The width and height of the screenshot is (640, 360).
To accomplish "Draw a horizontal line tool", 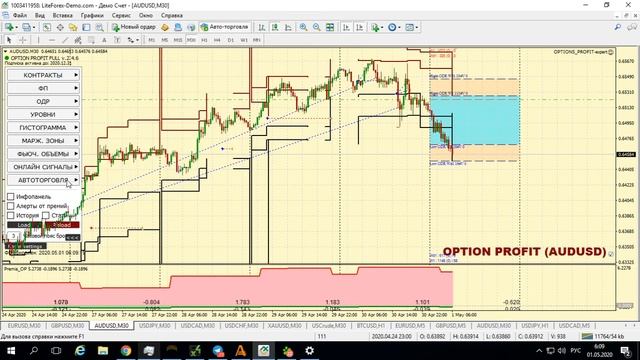I will [52, 40].
